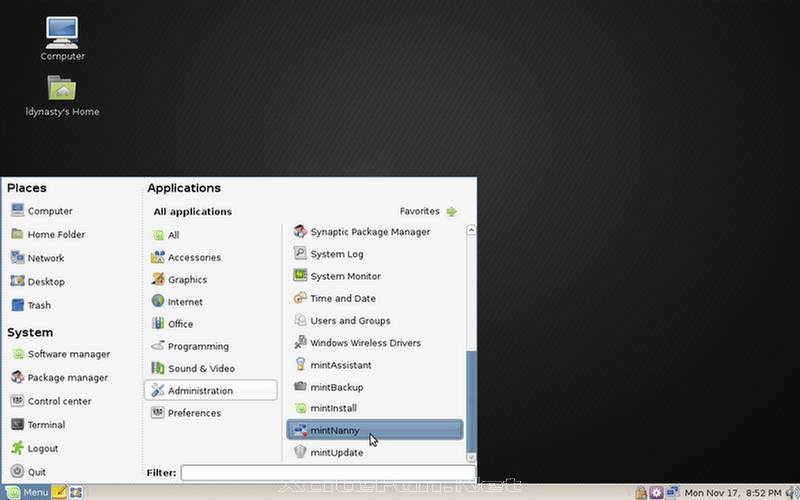This screenshot has height=500, width=800.
Task: Click the applications list scrollbar up arrow
Action: (471, 230)
